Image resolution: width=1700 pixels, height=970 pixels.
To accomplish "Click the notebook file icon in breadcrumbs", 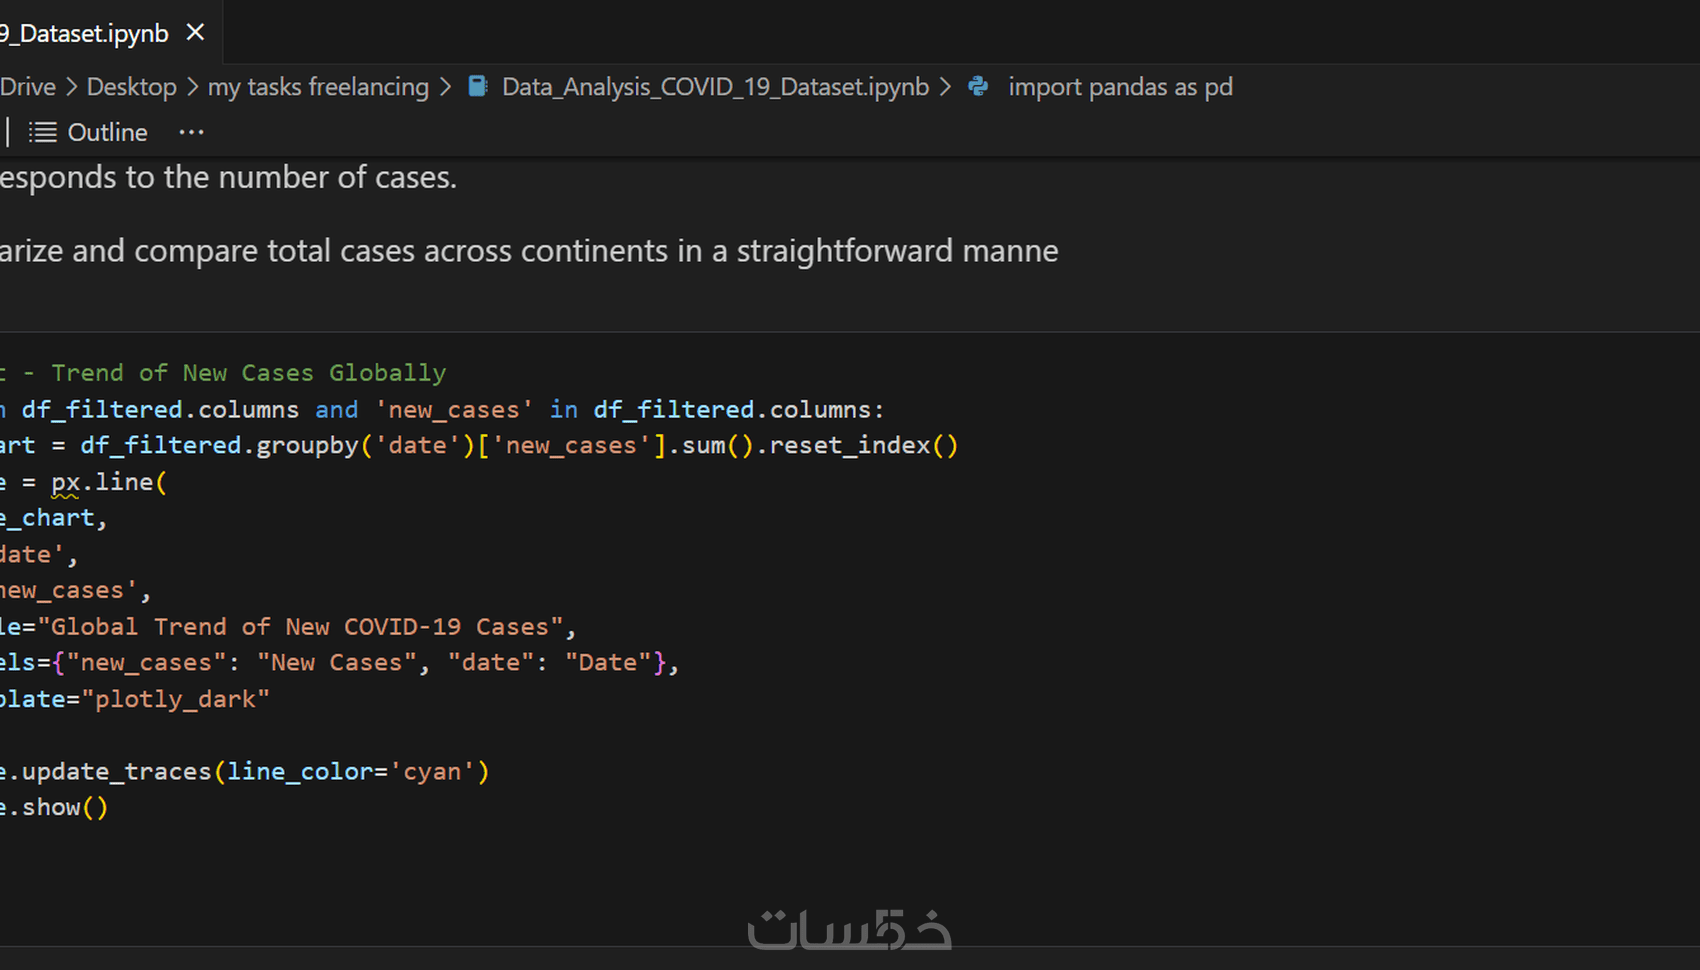I will point(478,87).
